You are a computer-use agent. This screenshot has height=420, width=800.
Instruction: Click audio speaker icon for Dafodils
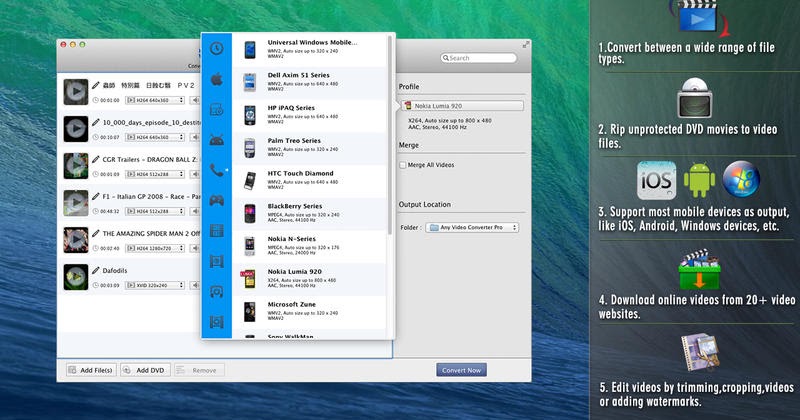[x=195, y=285]
